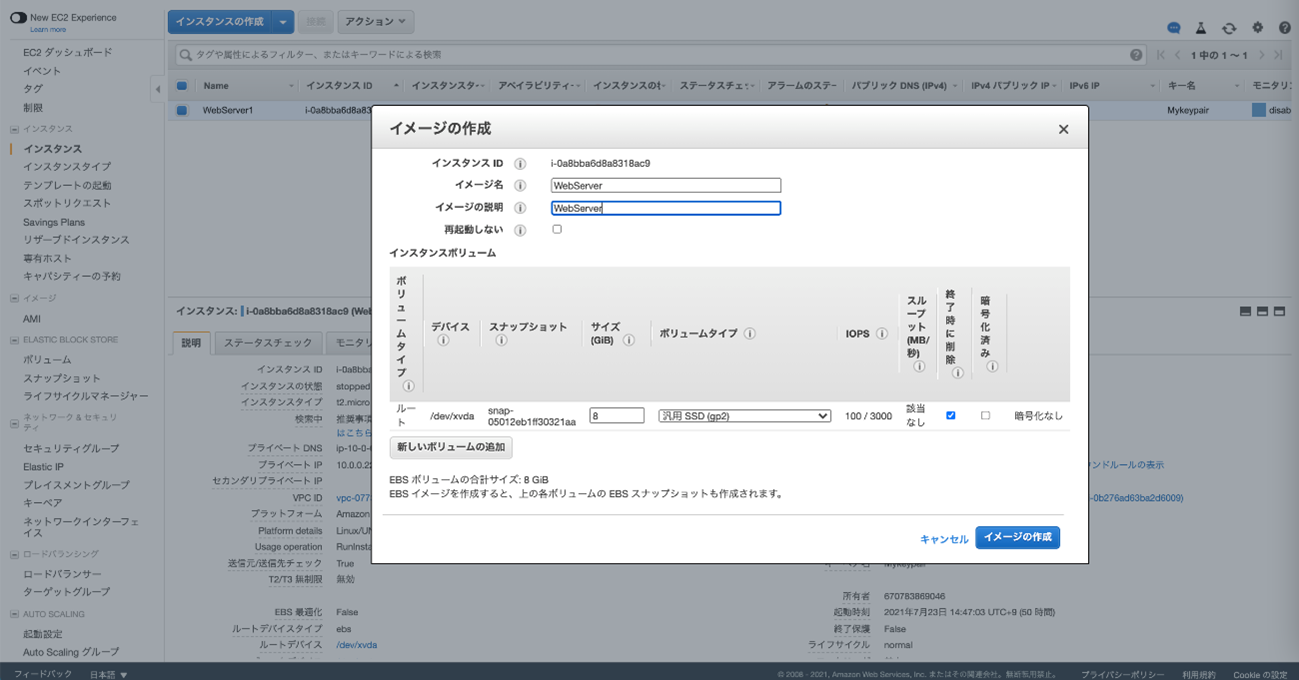Click the refresh icon in top toolbar
Image resolution: width=1299 pixels, height=680 pixels.
(x=1229, y=28)
